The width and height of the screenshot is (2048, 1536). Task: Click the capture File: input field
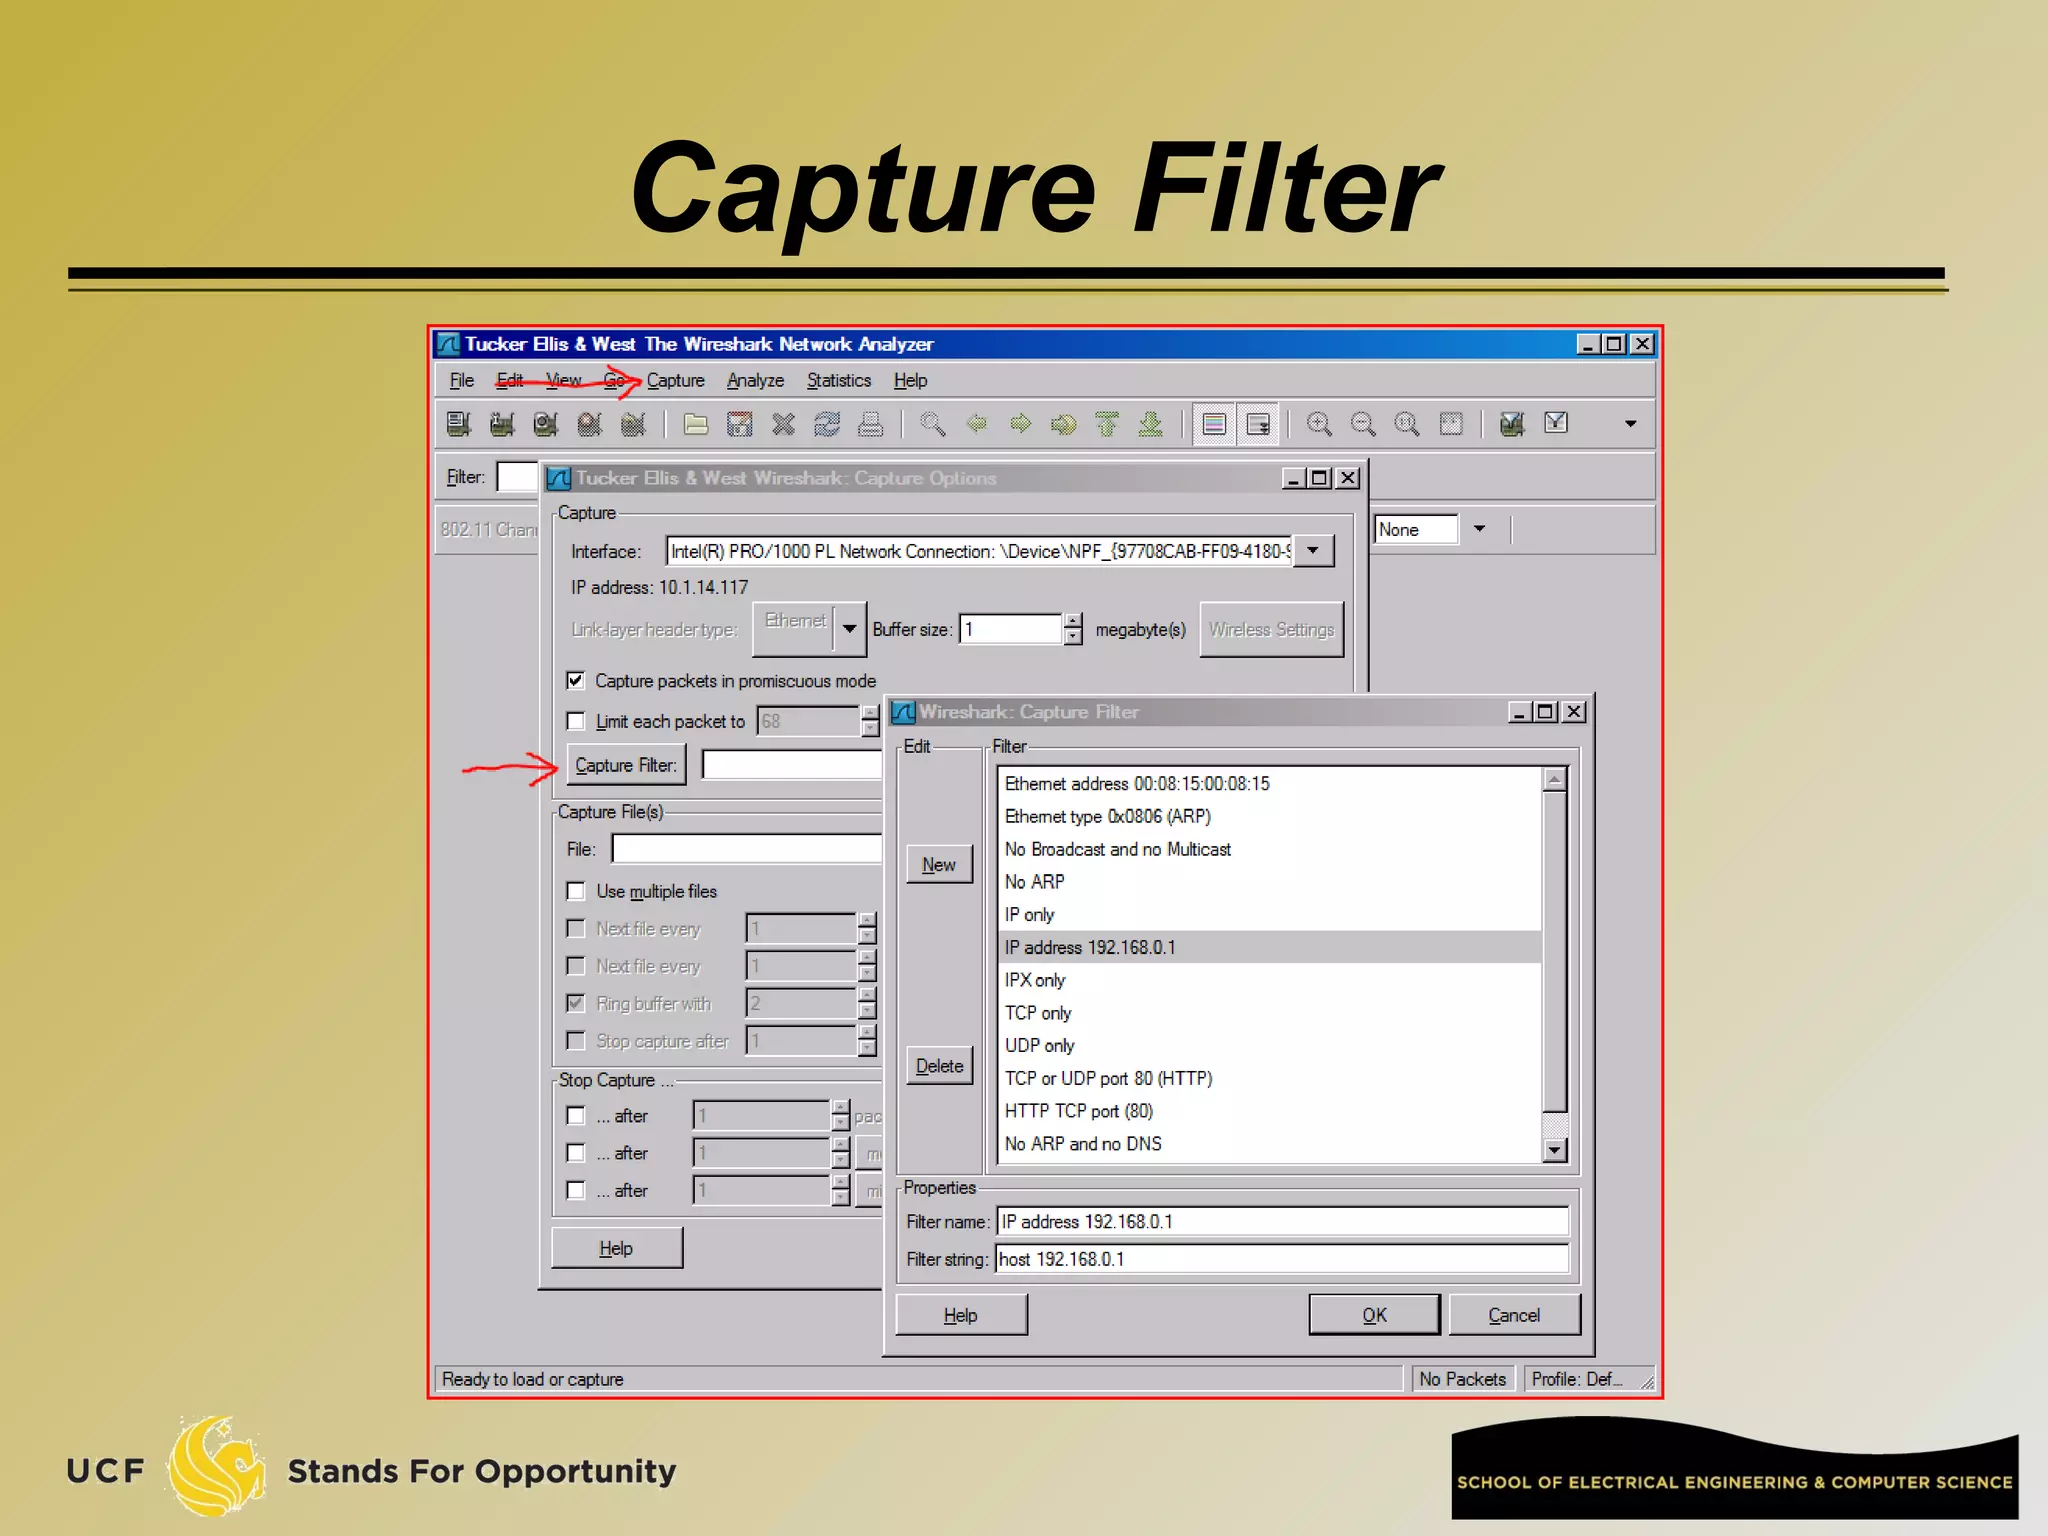(746, 849)
